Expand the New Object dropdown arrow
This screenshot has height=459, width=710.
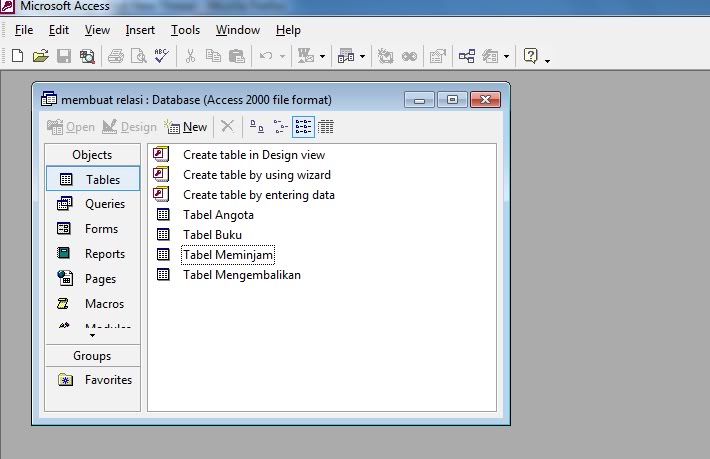pos(506,57)
